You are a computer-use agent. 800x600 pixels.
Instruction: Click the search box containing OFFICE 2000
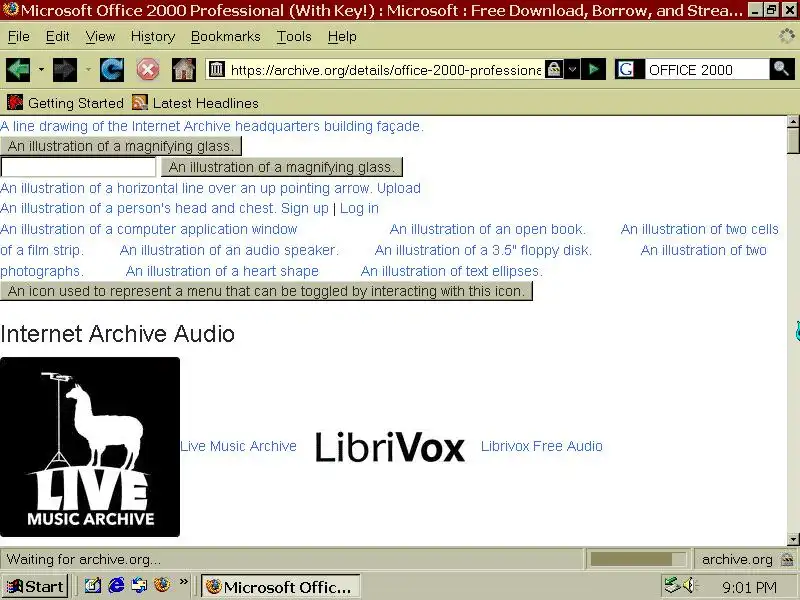point(707,70)
